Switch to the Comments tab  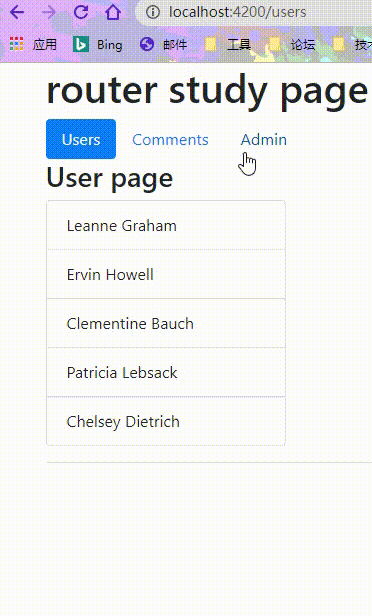click(170, 139)
